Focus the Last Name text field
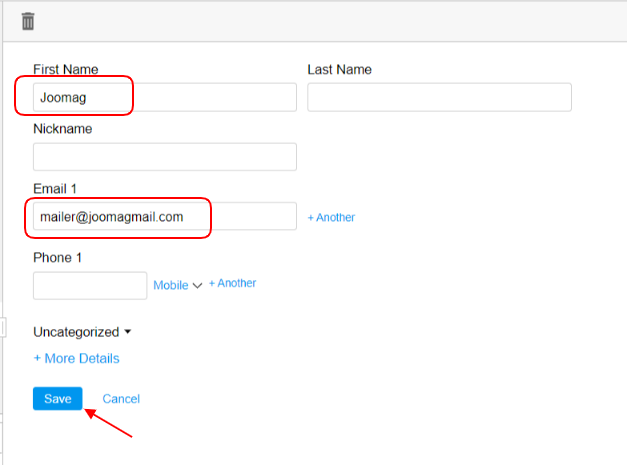Viewport: 627px width, 465px height. pyautogui.click(x=439, y=97)
